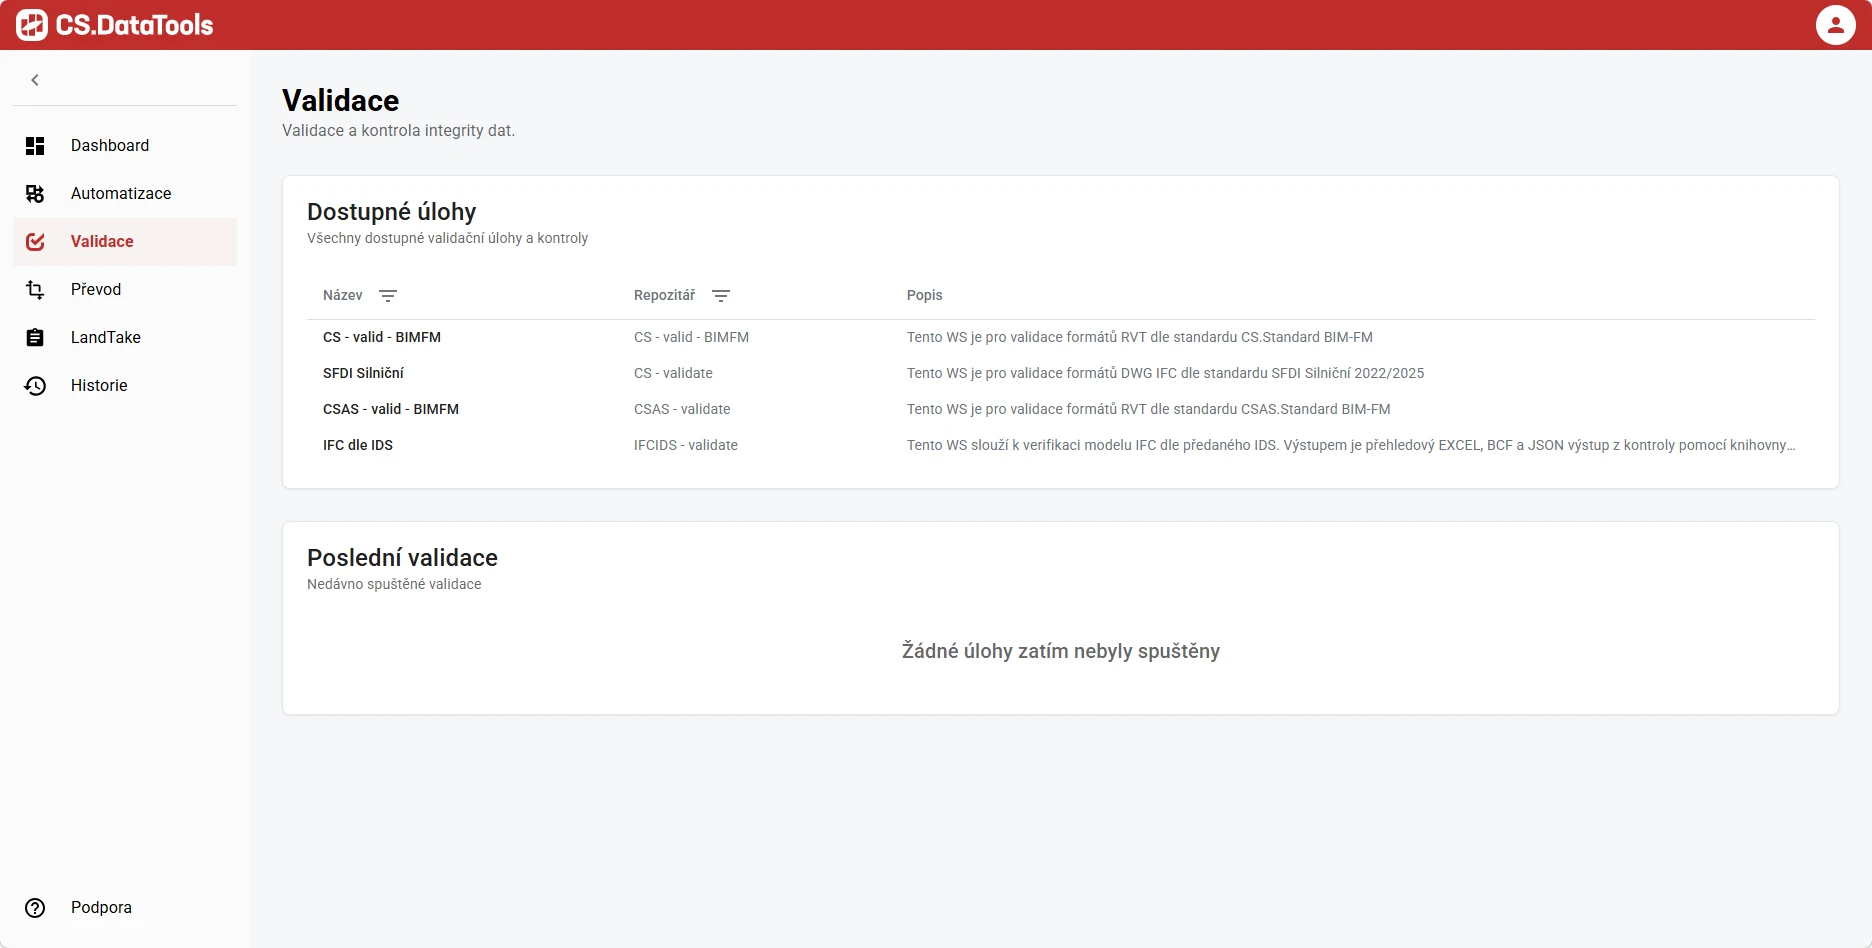
Task: Click the CS - validate repository cell
Action: click(673, 374)
